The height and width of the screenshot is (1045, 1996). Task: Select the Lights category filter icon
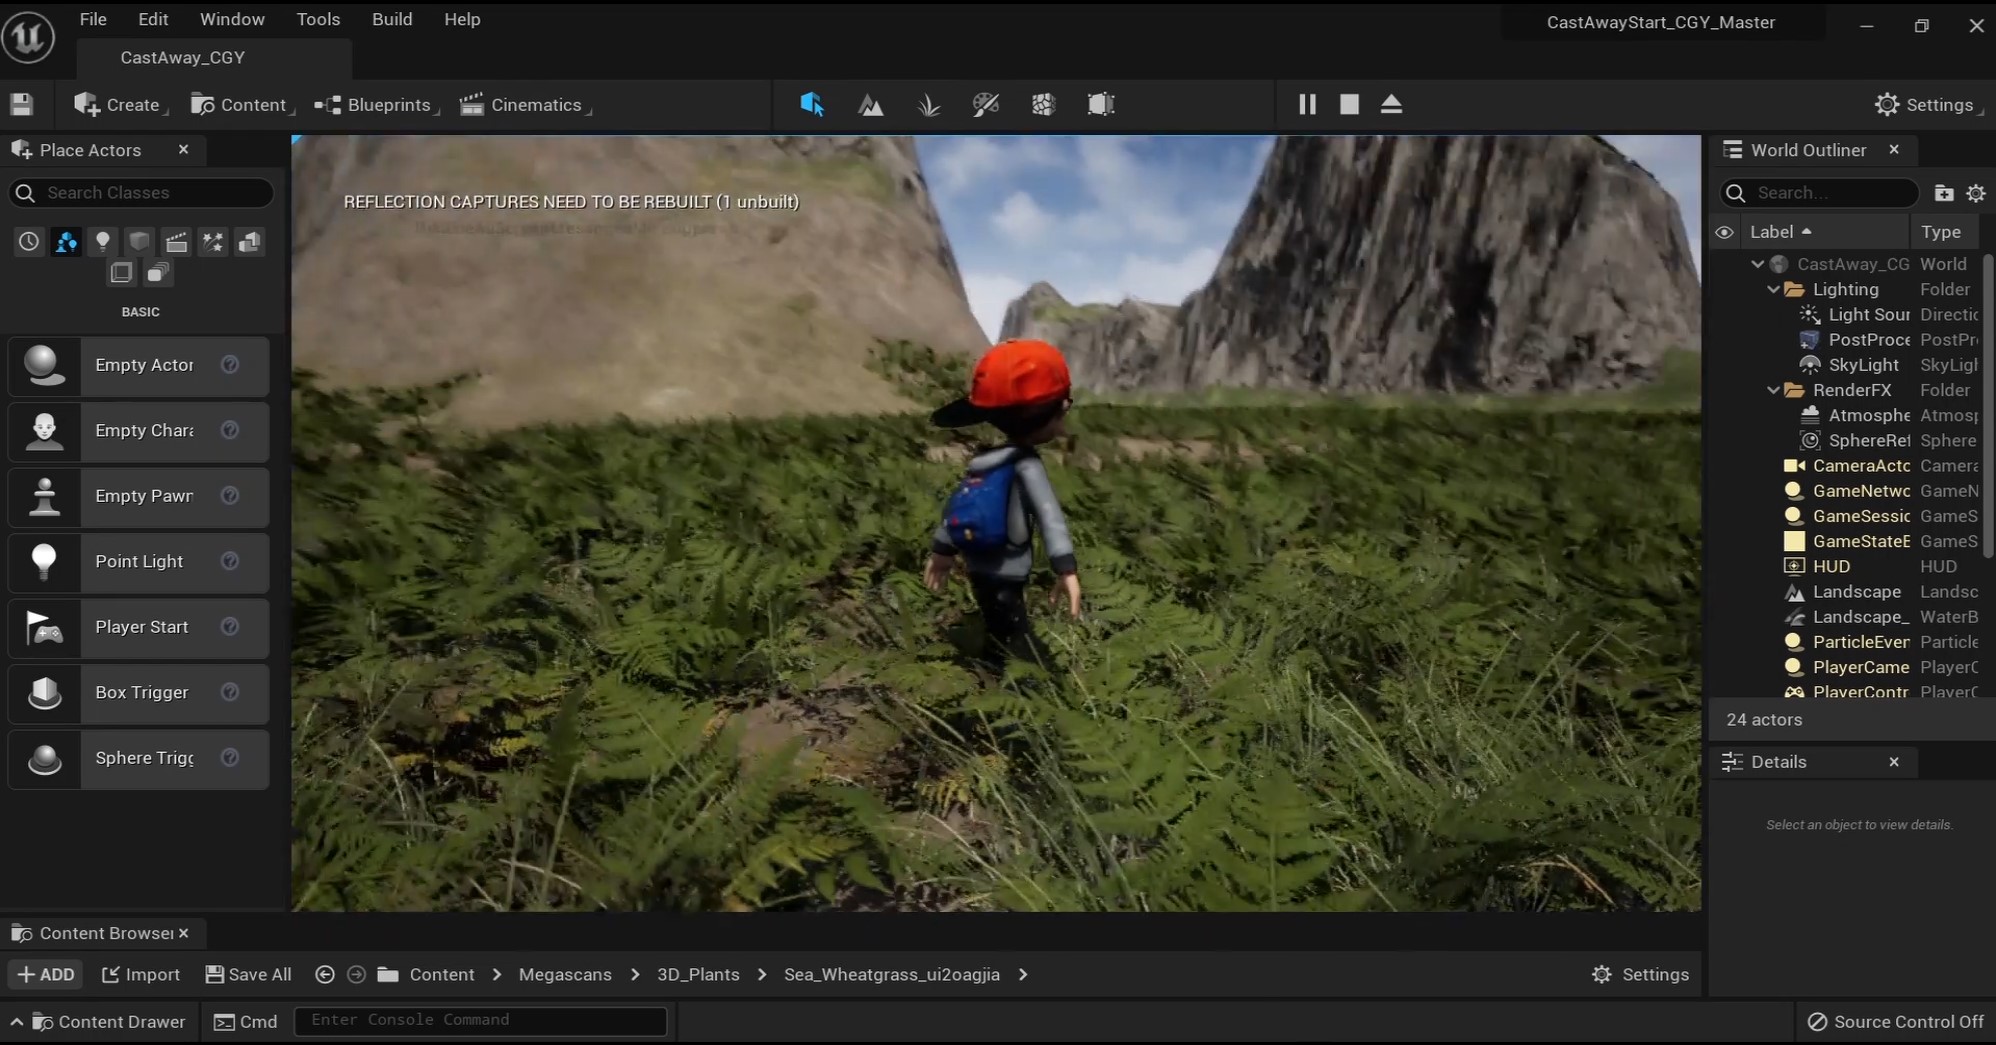(x=102, y=241)
